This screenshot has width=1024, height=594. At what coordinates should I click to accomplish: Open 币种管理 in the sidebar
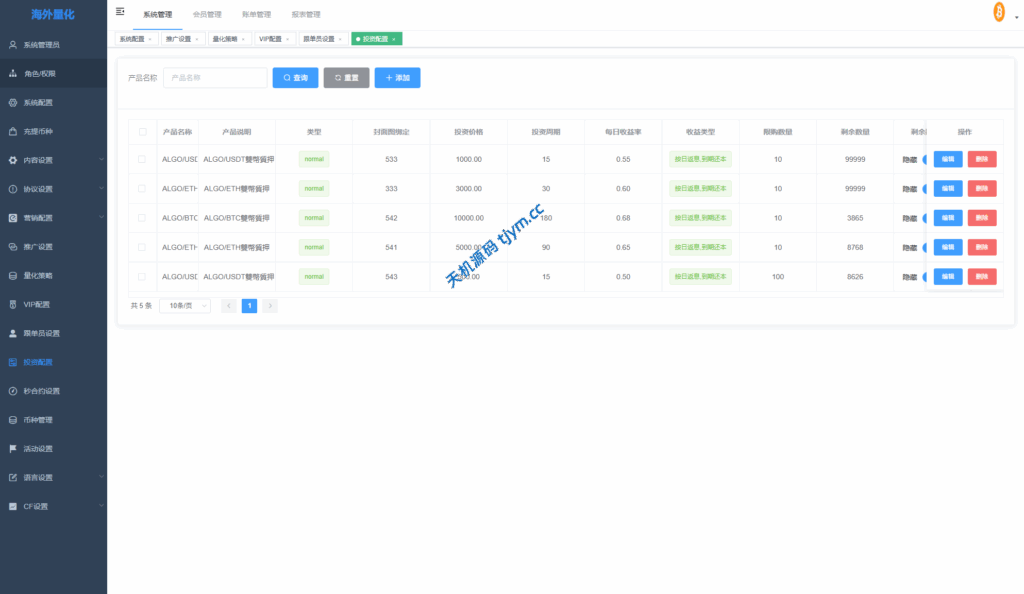tap(38, 420)
